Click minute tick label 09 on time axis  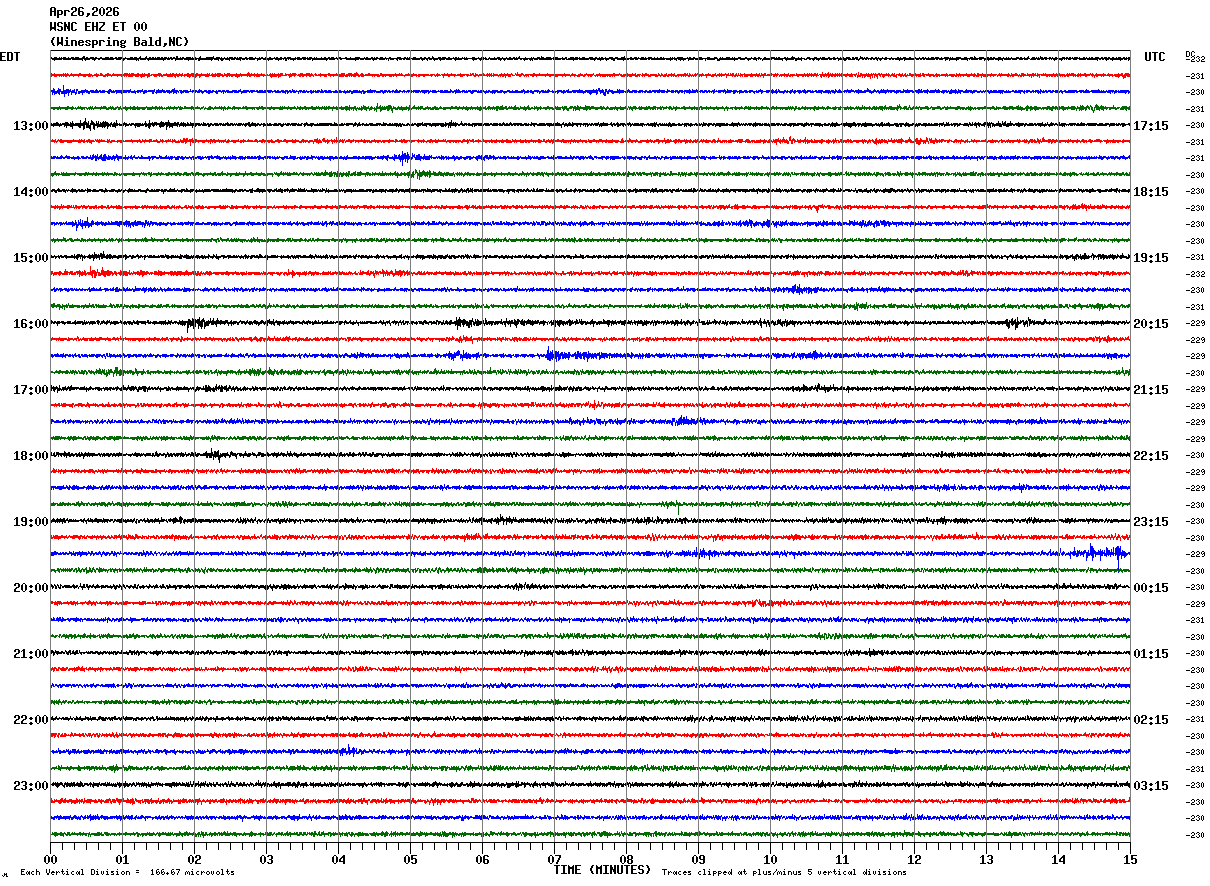pos(698,859)
